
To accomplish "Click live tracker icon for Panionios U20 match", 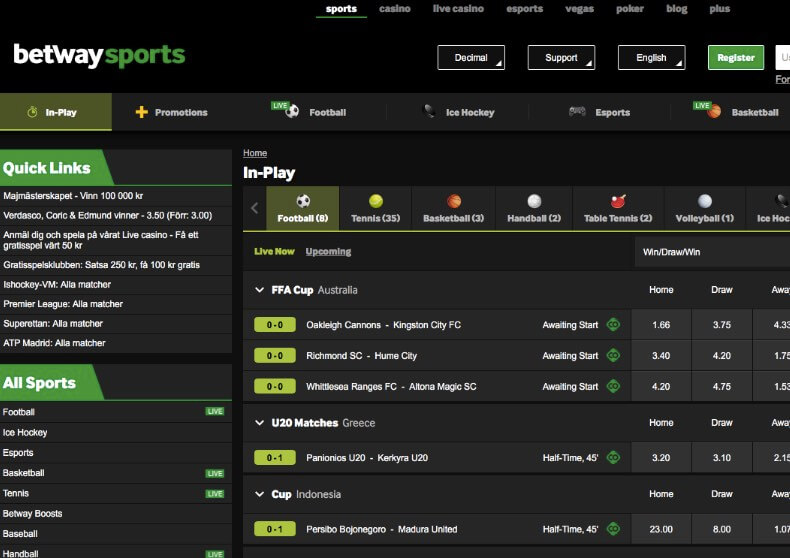I will click(x=613, y=458).
